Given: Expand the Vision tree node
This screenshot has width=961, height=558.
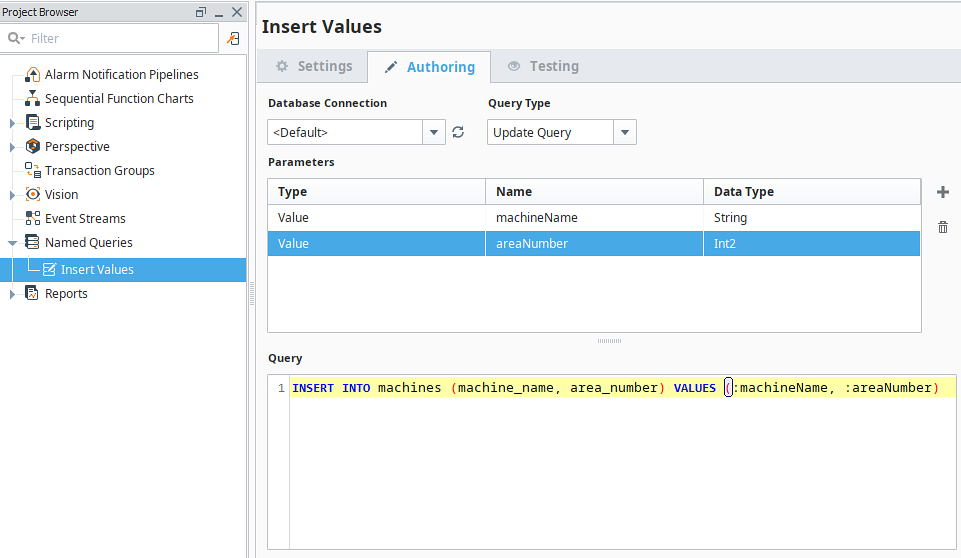Looking at the screenshot, I should click(x=12, y=195).
